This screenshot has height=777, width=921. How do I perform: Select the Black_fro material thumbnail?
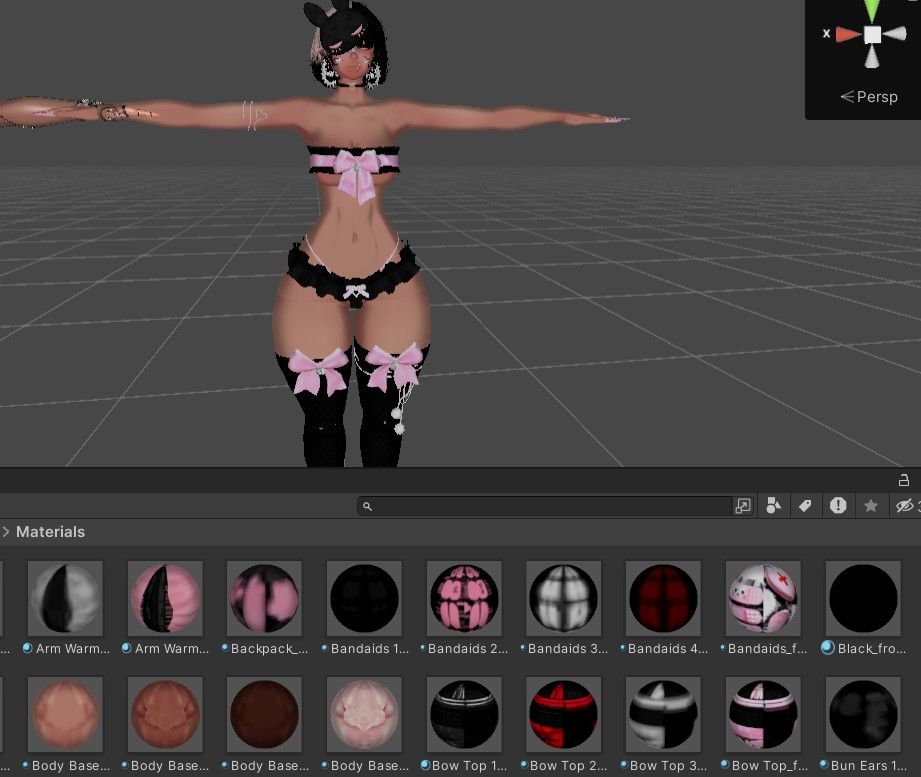863,598
